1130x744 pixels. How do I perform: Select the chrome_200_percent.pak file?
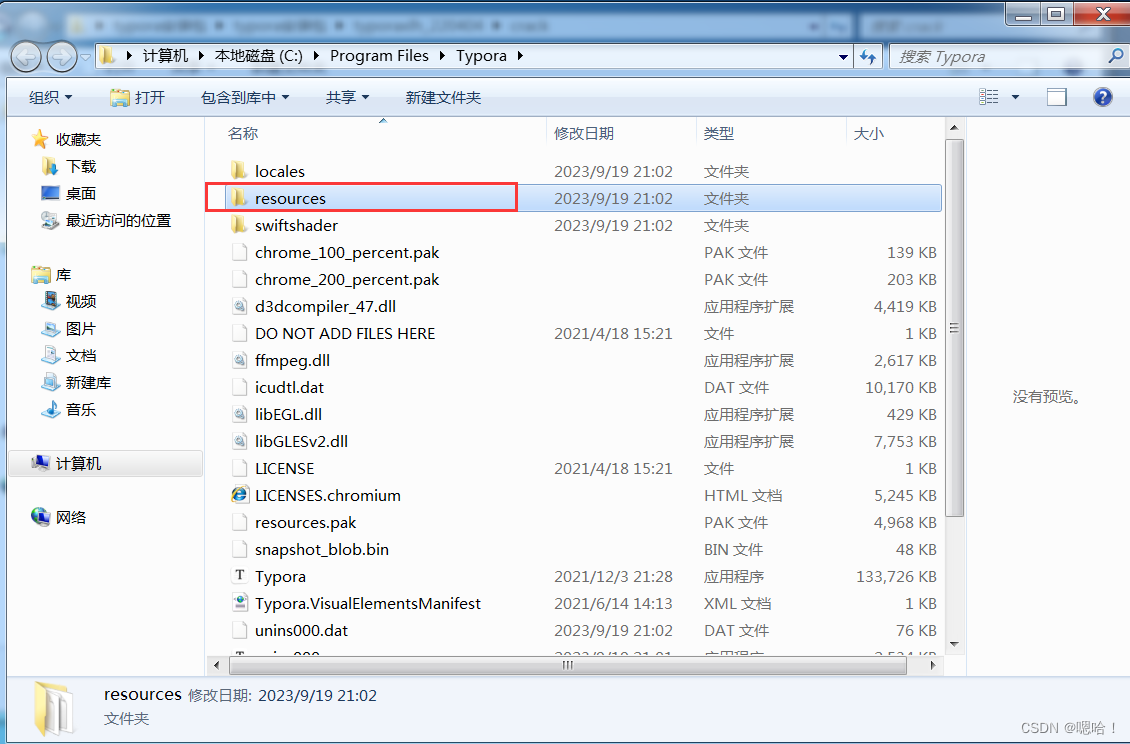click(x=347, y=279)
